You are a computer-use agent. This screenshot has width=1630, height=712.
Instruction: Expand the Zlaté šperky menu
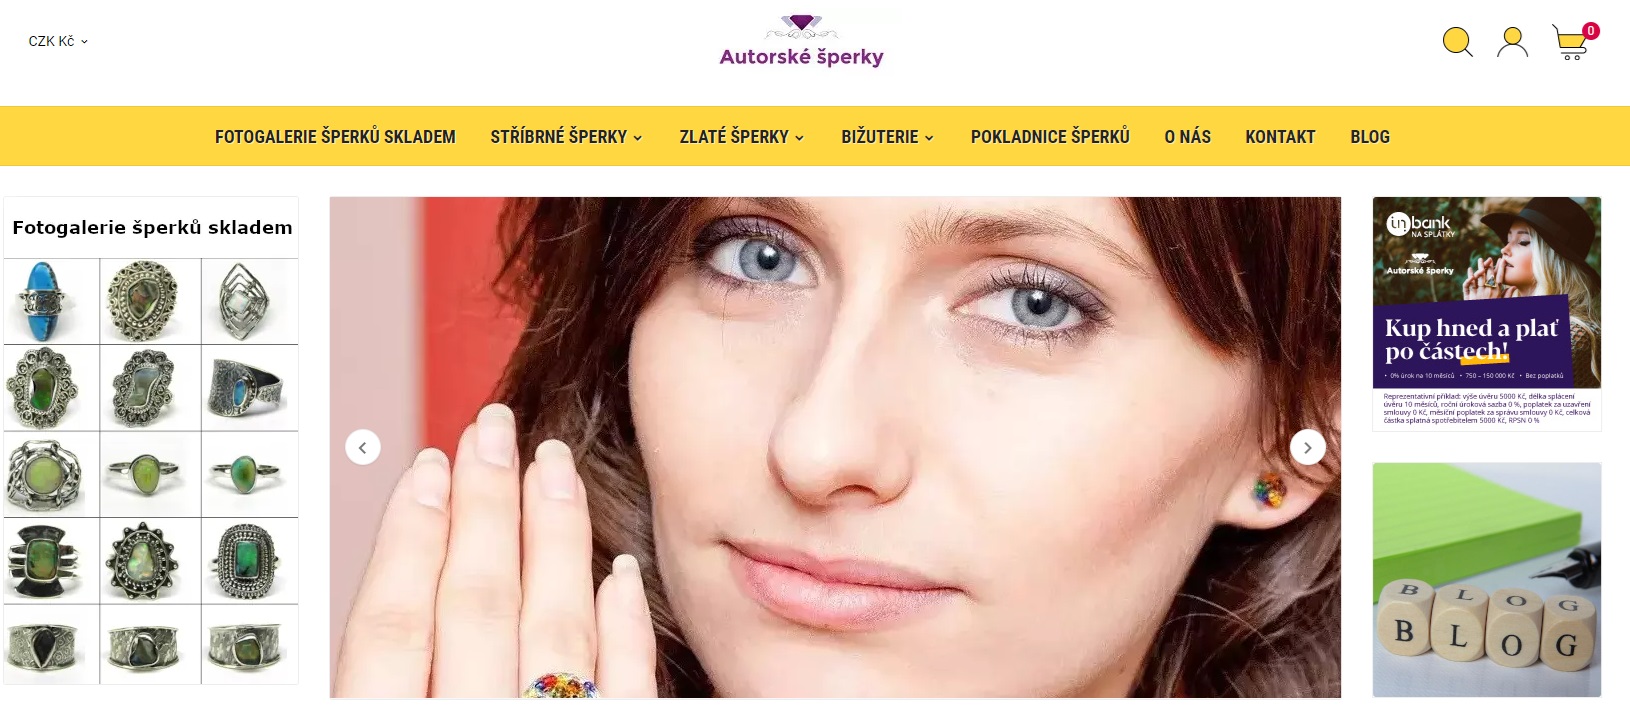(741, 137)
